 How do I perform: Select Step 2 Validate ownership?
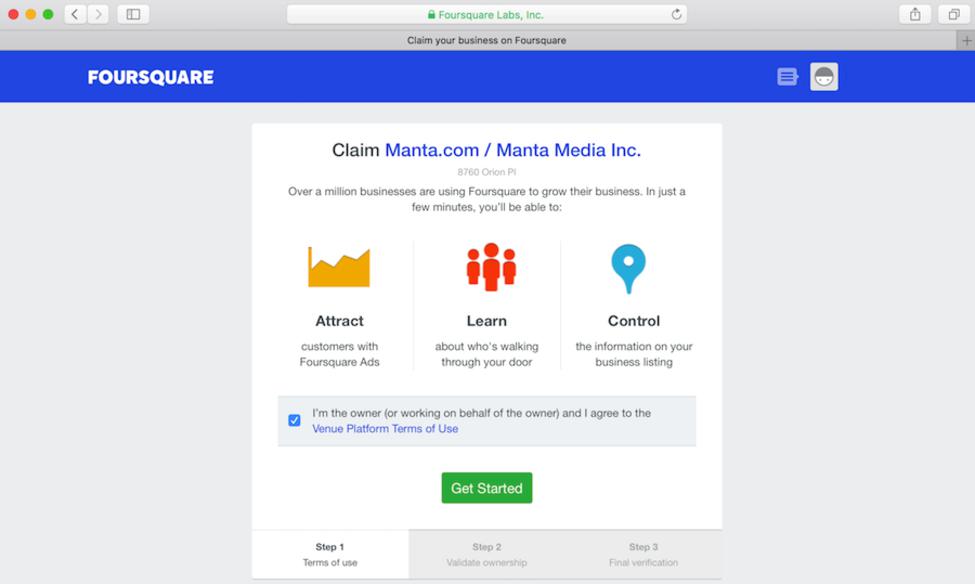487,554
